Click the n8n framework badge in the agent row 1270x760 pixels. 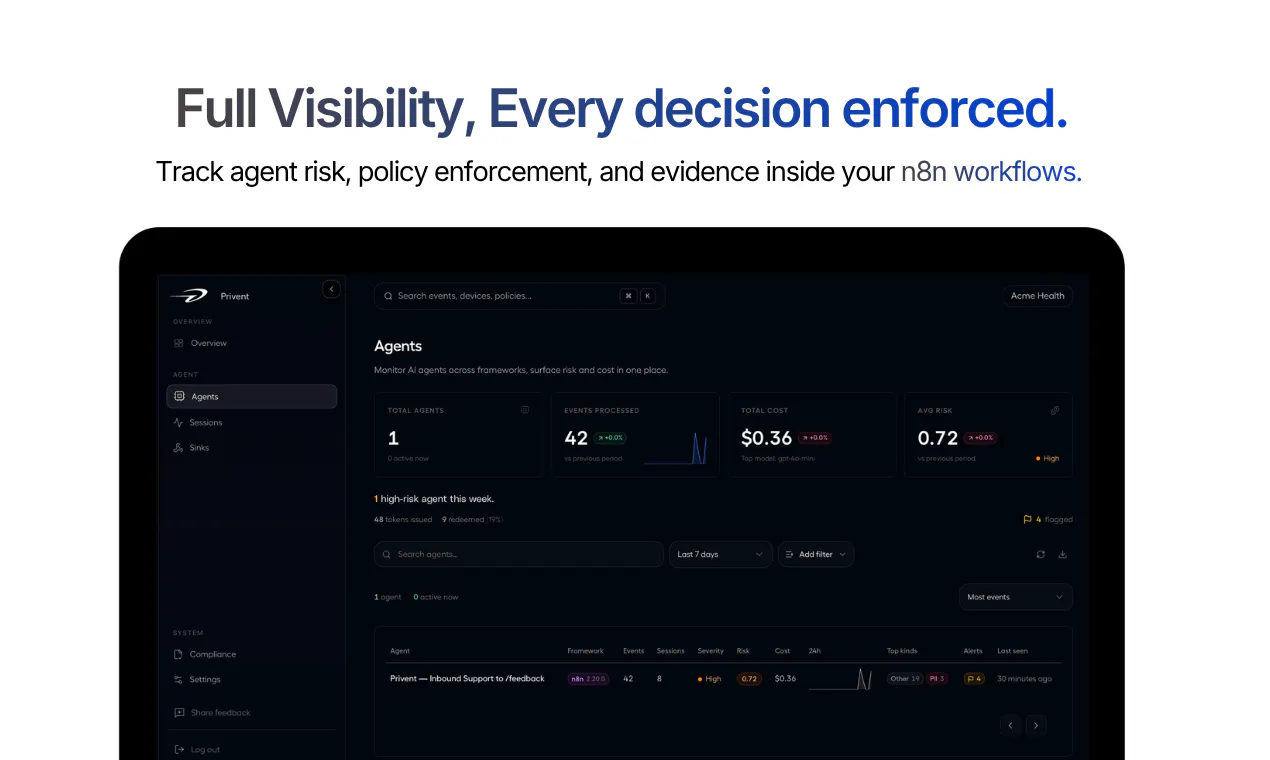click(x=589, y=679)
